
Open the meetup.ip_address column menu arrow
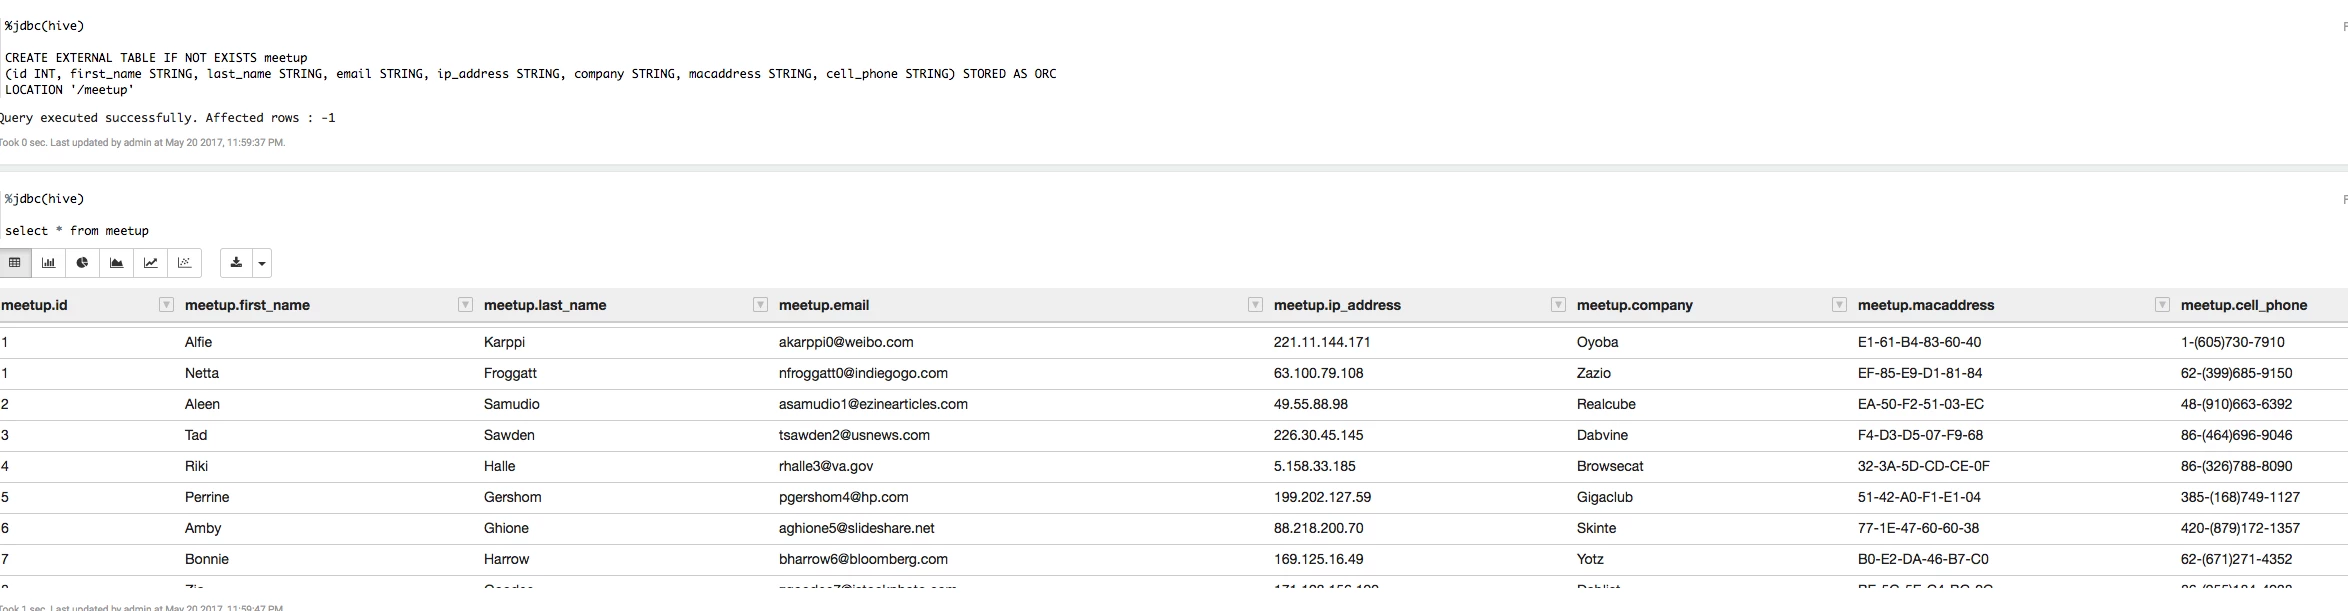pos(1558,305)
